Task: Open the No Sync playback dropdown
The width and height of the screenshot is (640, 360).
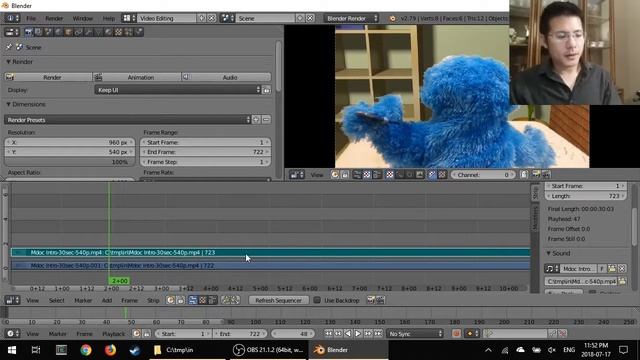Action: (415, 333)
